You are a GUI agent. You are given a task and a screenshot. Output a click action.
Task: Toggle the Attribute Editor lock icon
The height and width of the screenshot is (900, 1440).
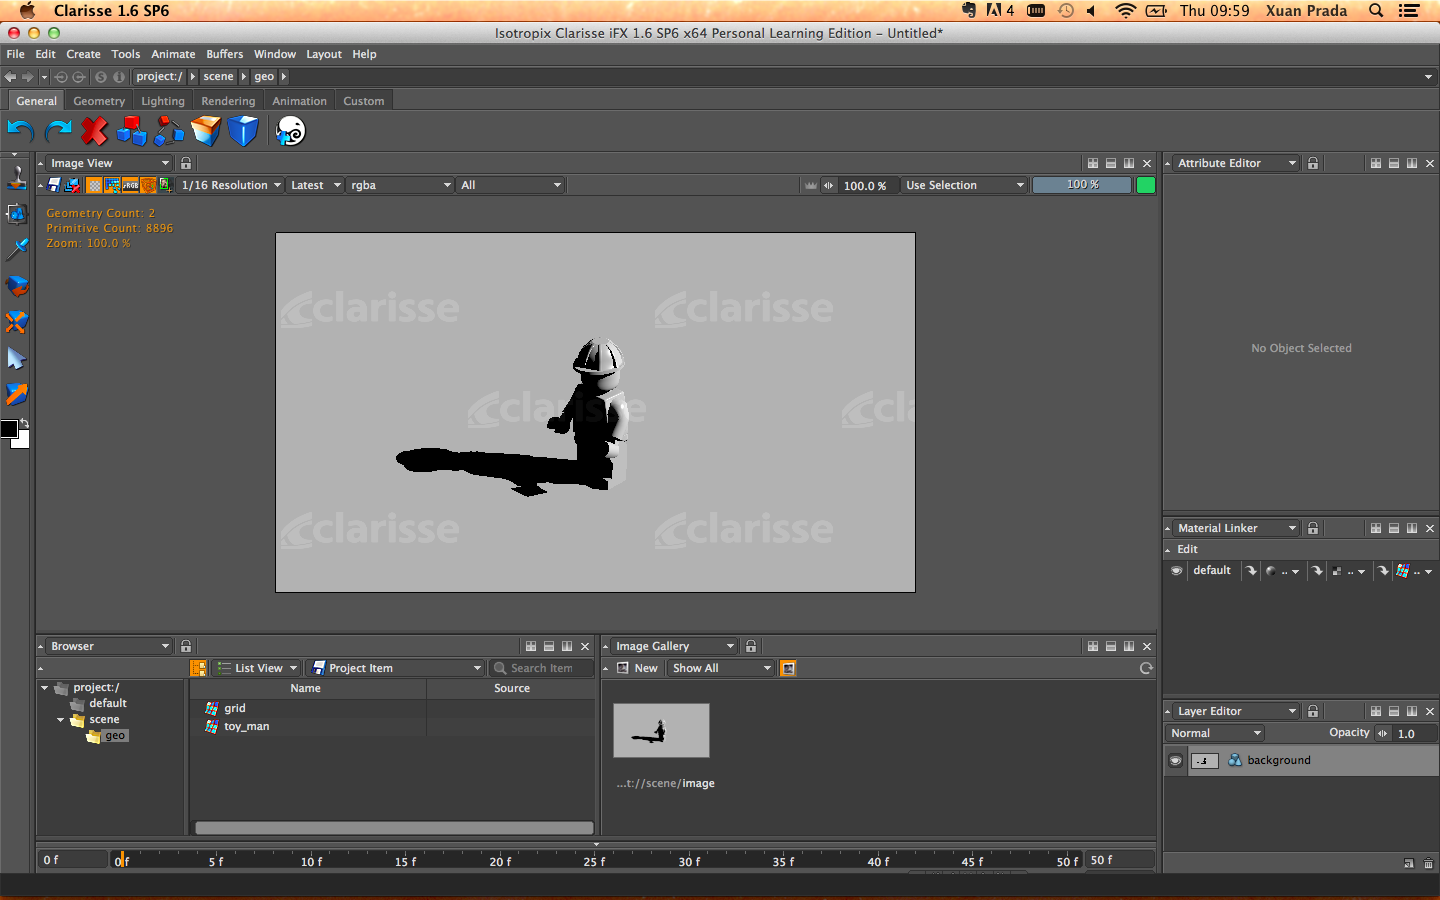coord(1313,163)
